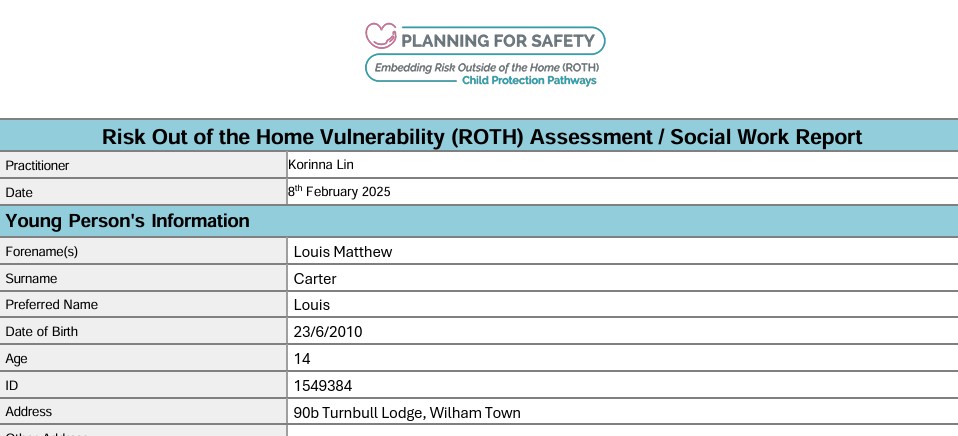Click the Address row label
This screenshot has height=436, width=958.
coord(29,411)
